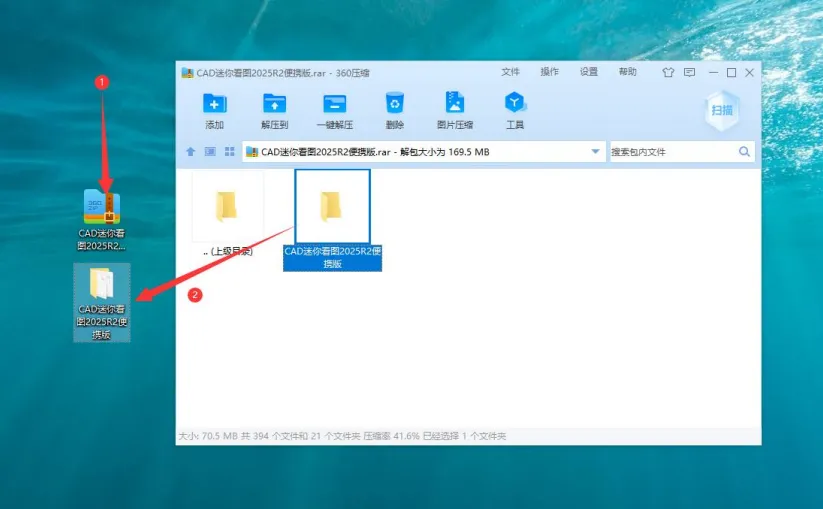The height and width of the screenshot is (509, 823).
Task: Click the status bar text 大小: 70.5 MB
Action: click(208, 436)
